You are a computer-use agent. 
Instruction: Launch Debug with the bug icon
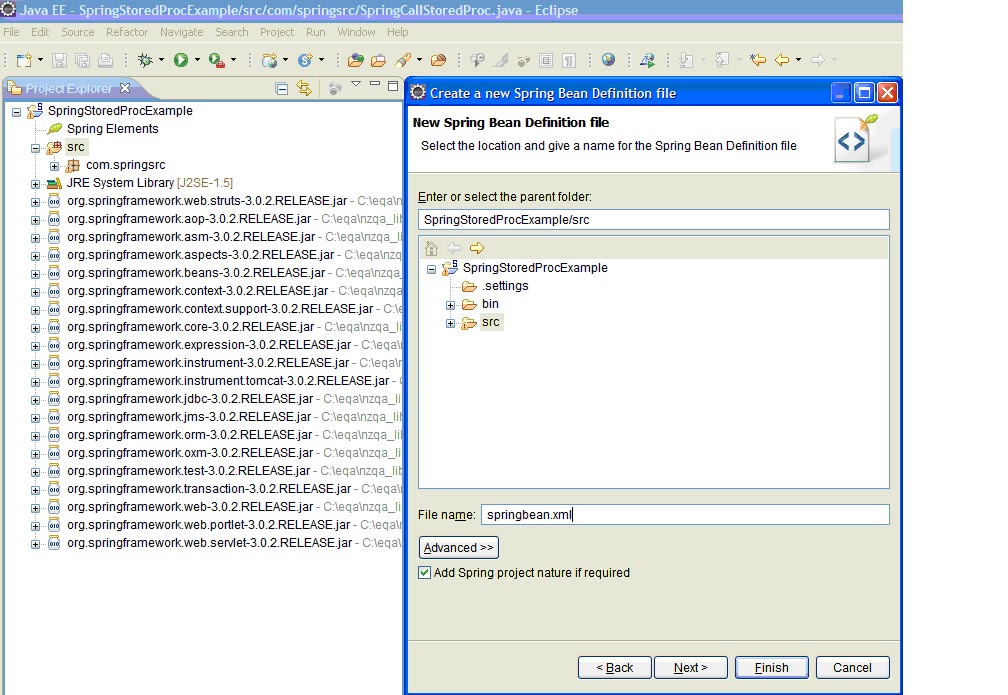[x=145, y=60]
